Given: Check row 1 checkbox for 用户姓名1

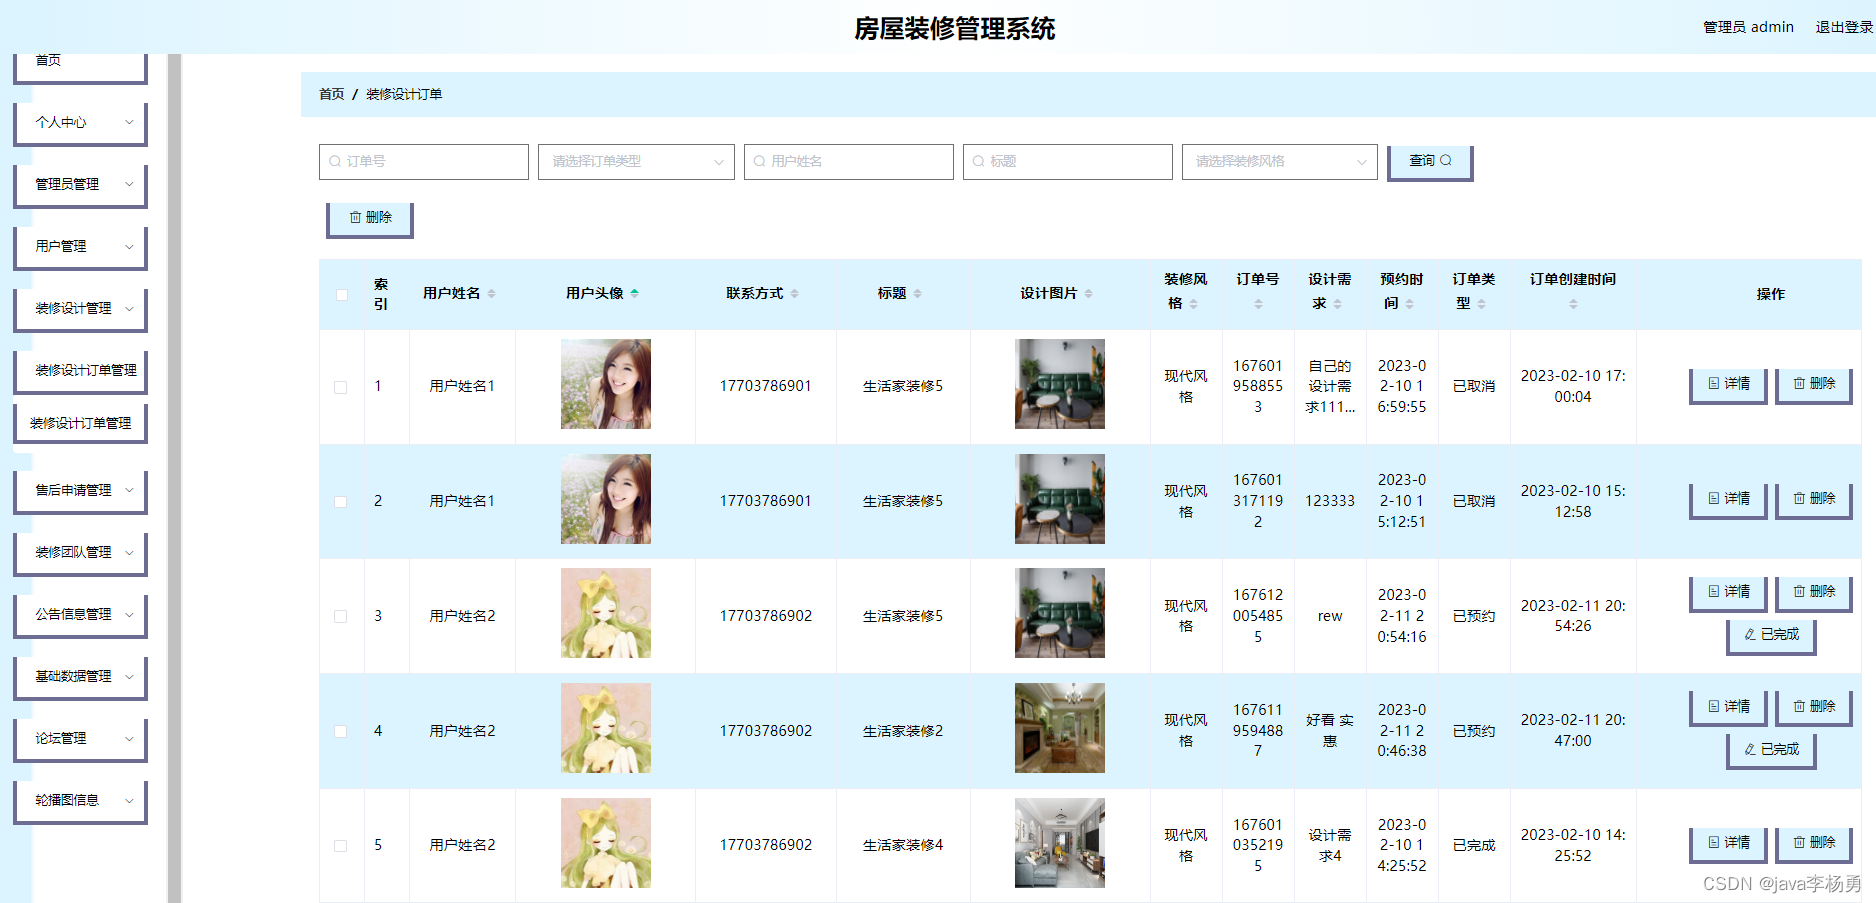Looking at the screenshot, I should [341, 387].
